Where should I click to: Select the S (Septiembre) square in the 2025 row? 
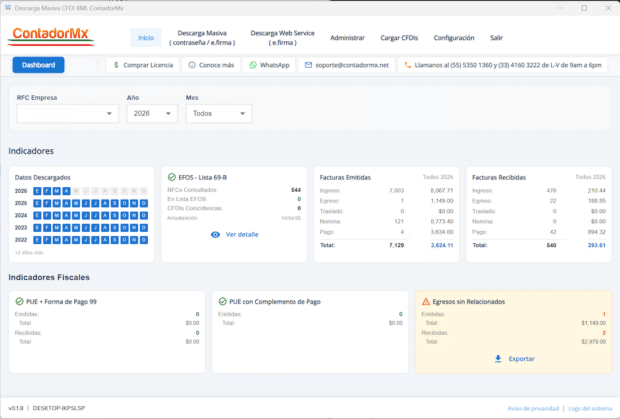tap(115, 203)
